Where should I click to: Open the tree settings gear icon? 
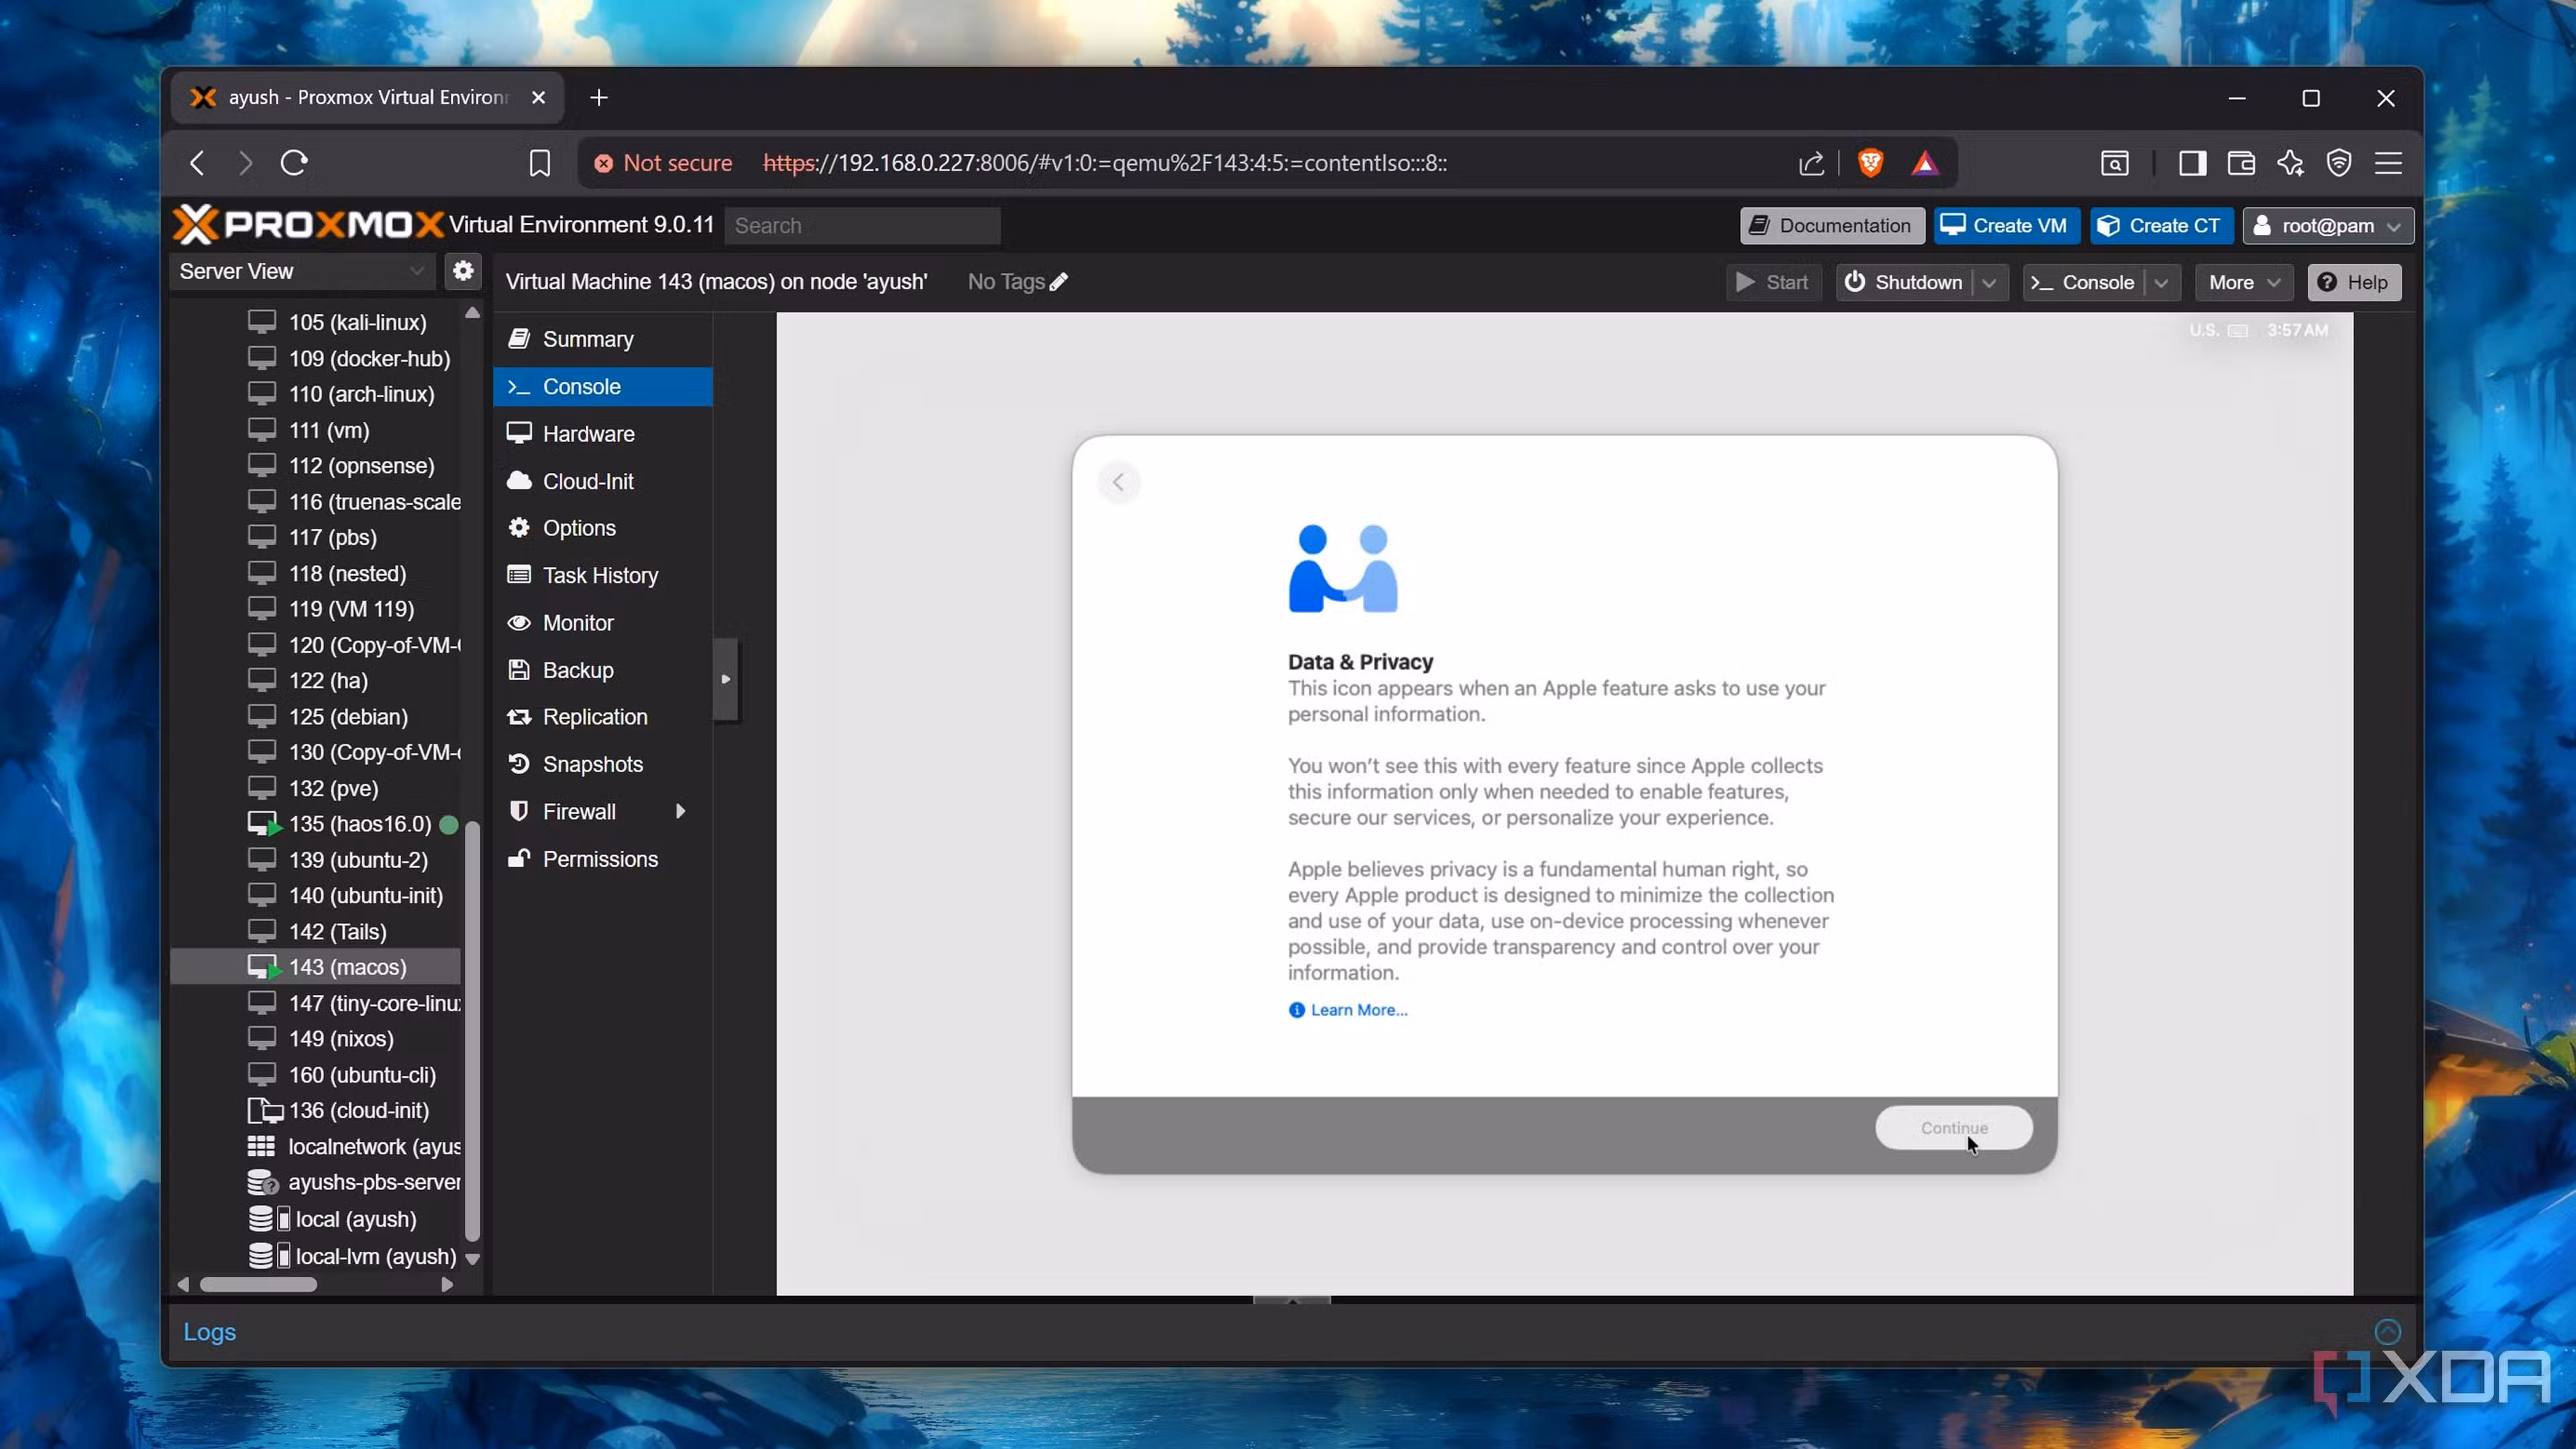coord(463,271)
